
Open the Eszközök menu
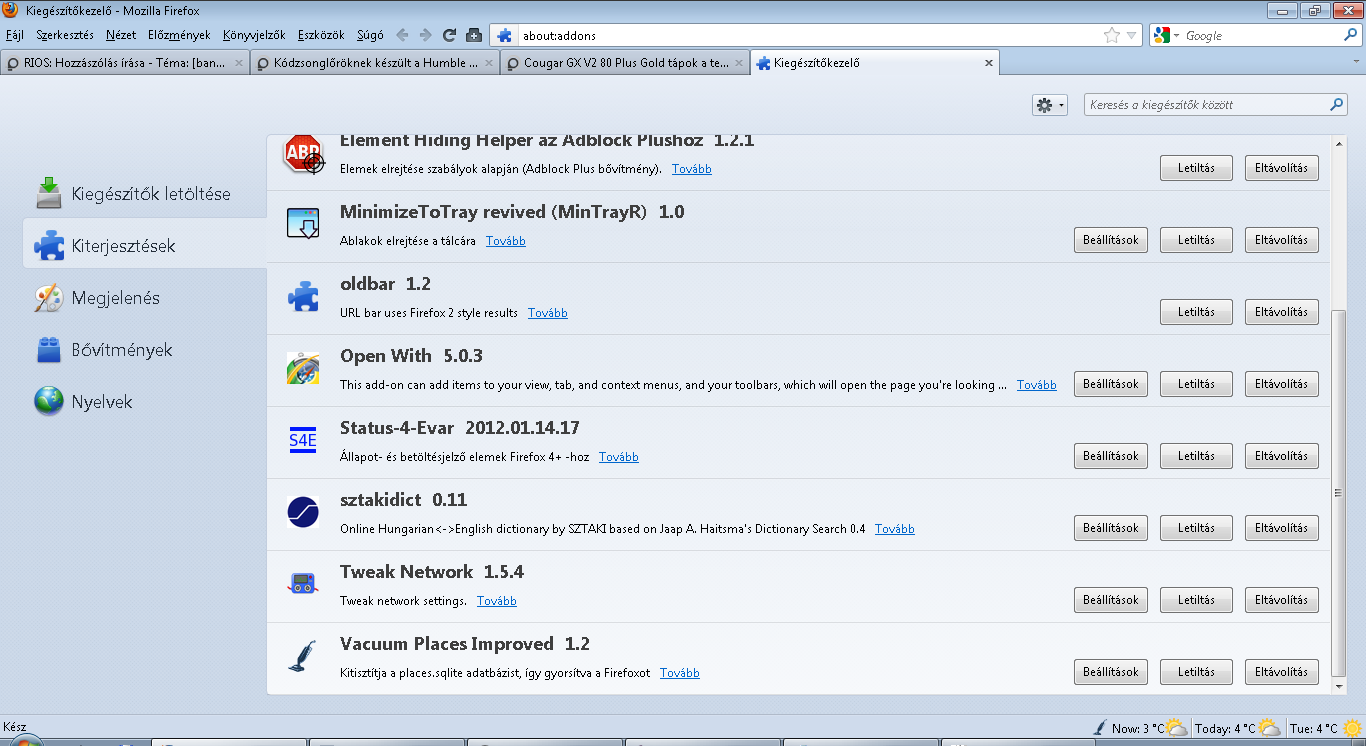(321, 35)
